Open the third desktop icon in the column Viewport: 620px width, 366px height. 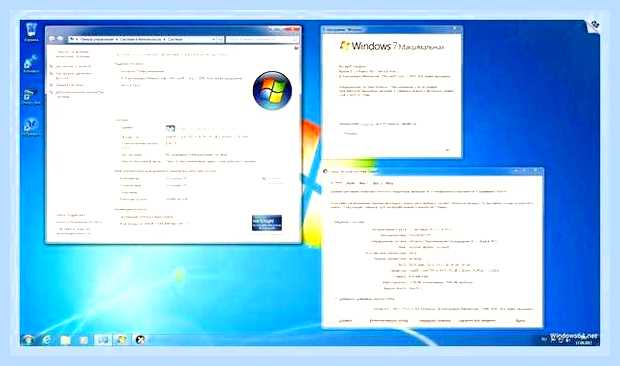pos(31,96)
